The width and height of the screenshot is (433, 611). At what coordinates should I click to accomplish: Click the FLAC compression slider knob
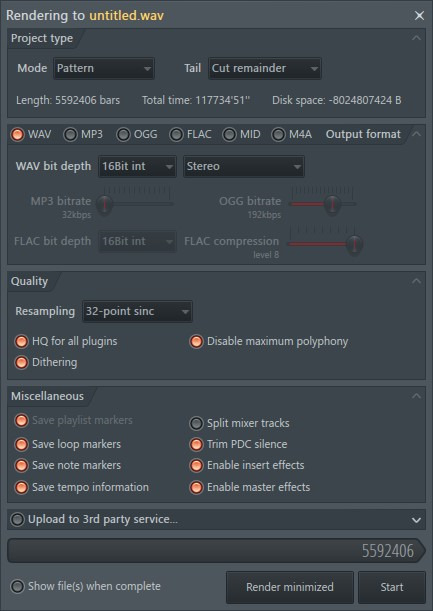[x=355, y=244]
